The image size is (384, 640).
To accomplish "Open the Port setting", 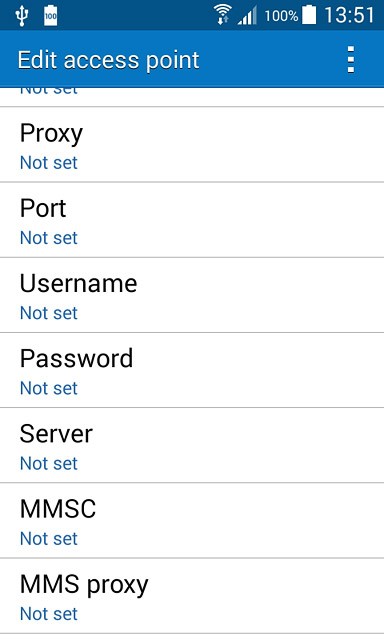I will click(x=192, y=220).
